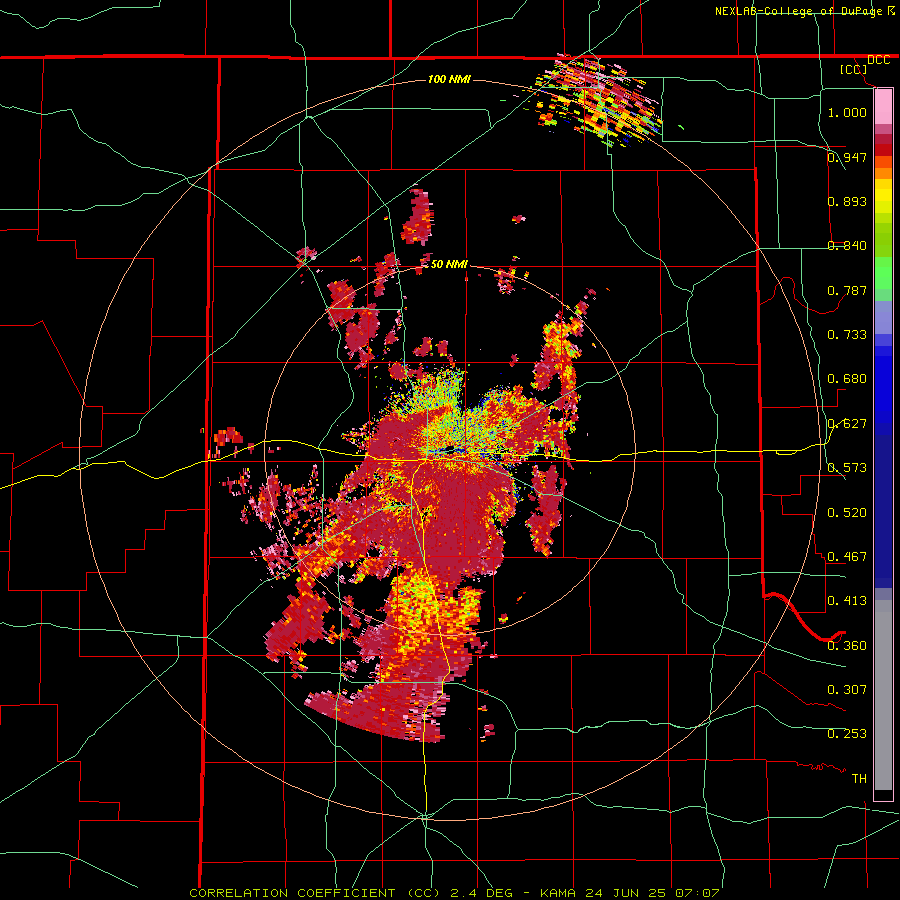Viewport: 900px width, 900px height.
Task: Click the 50 NMI range ring label
Action: coord(449,264)
